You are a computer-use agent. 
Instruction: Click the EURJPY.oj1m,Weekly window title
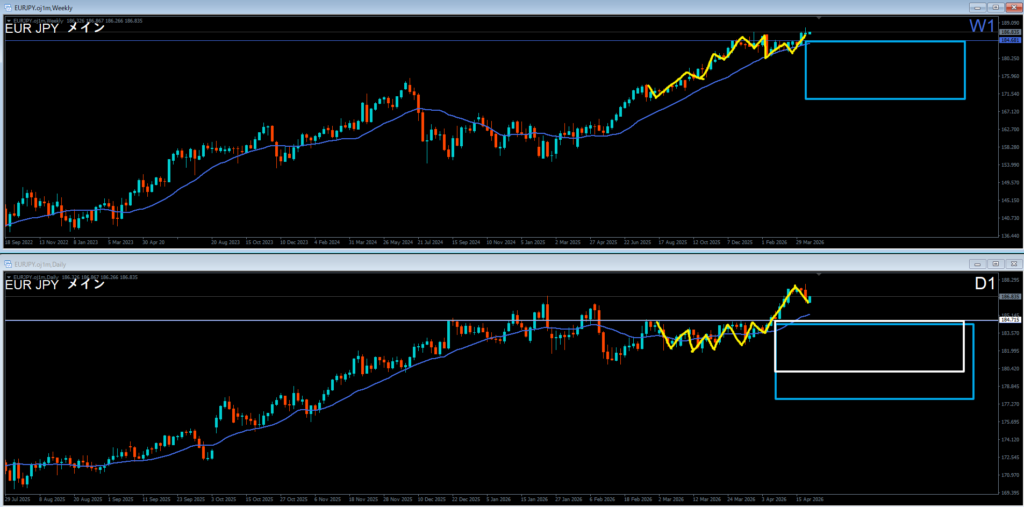[43, 8]
